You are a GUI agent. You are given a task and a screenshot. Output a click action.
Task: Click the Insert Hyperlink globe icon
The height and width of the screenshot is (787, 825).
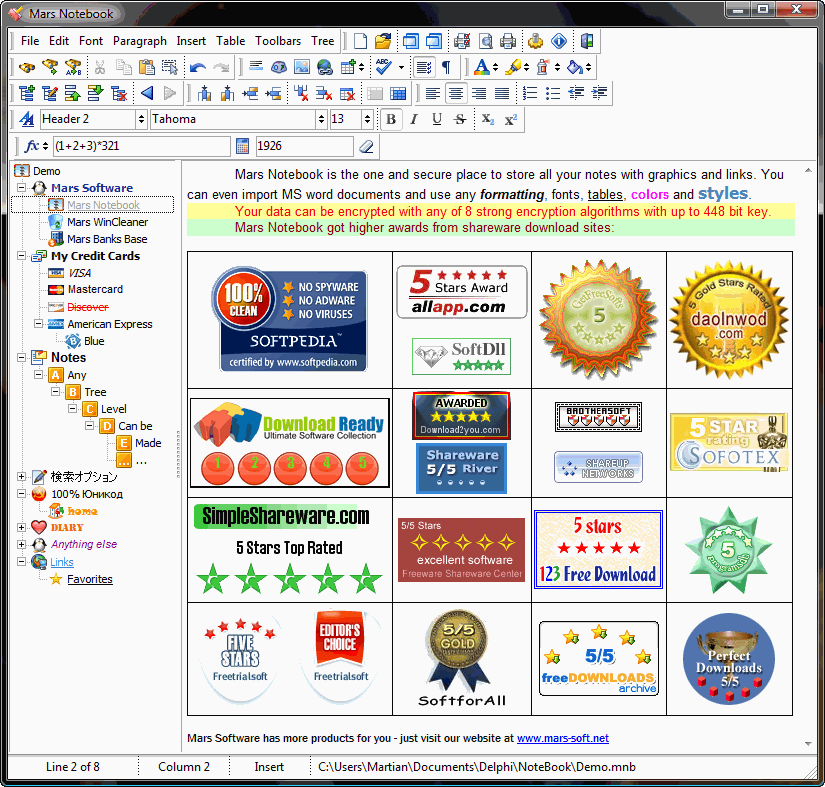(325, 67)
